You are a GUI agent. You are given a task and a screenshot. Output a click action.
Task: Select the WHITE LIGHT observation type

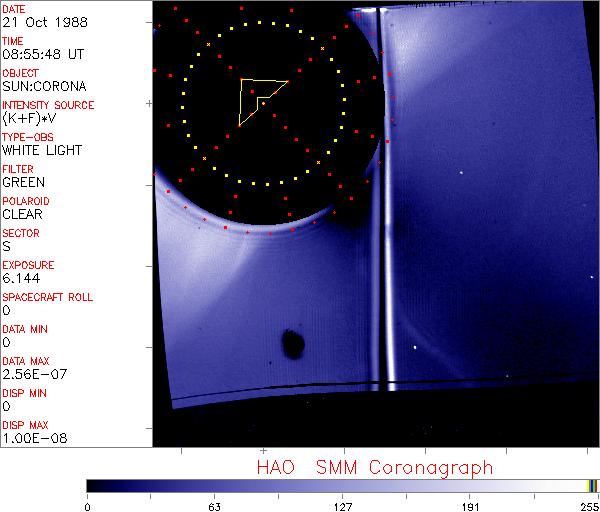[42, 150]
